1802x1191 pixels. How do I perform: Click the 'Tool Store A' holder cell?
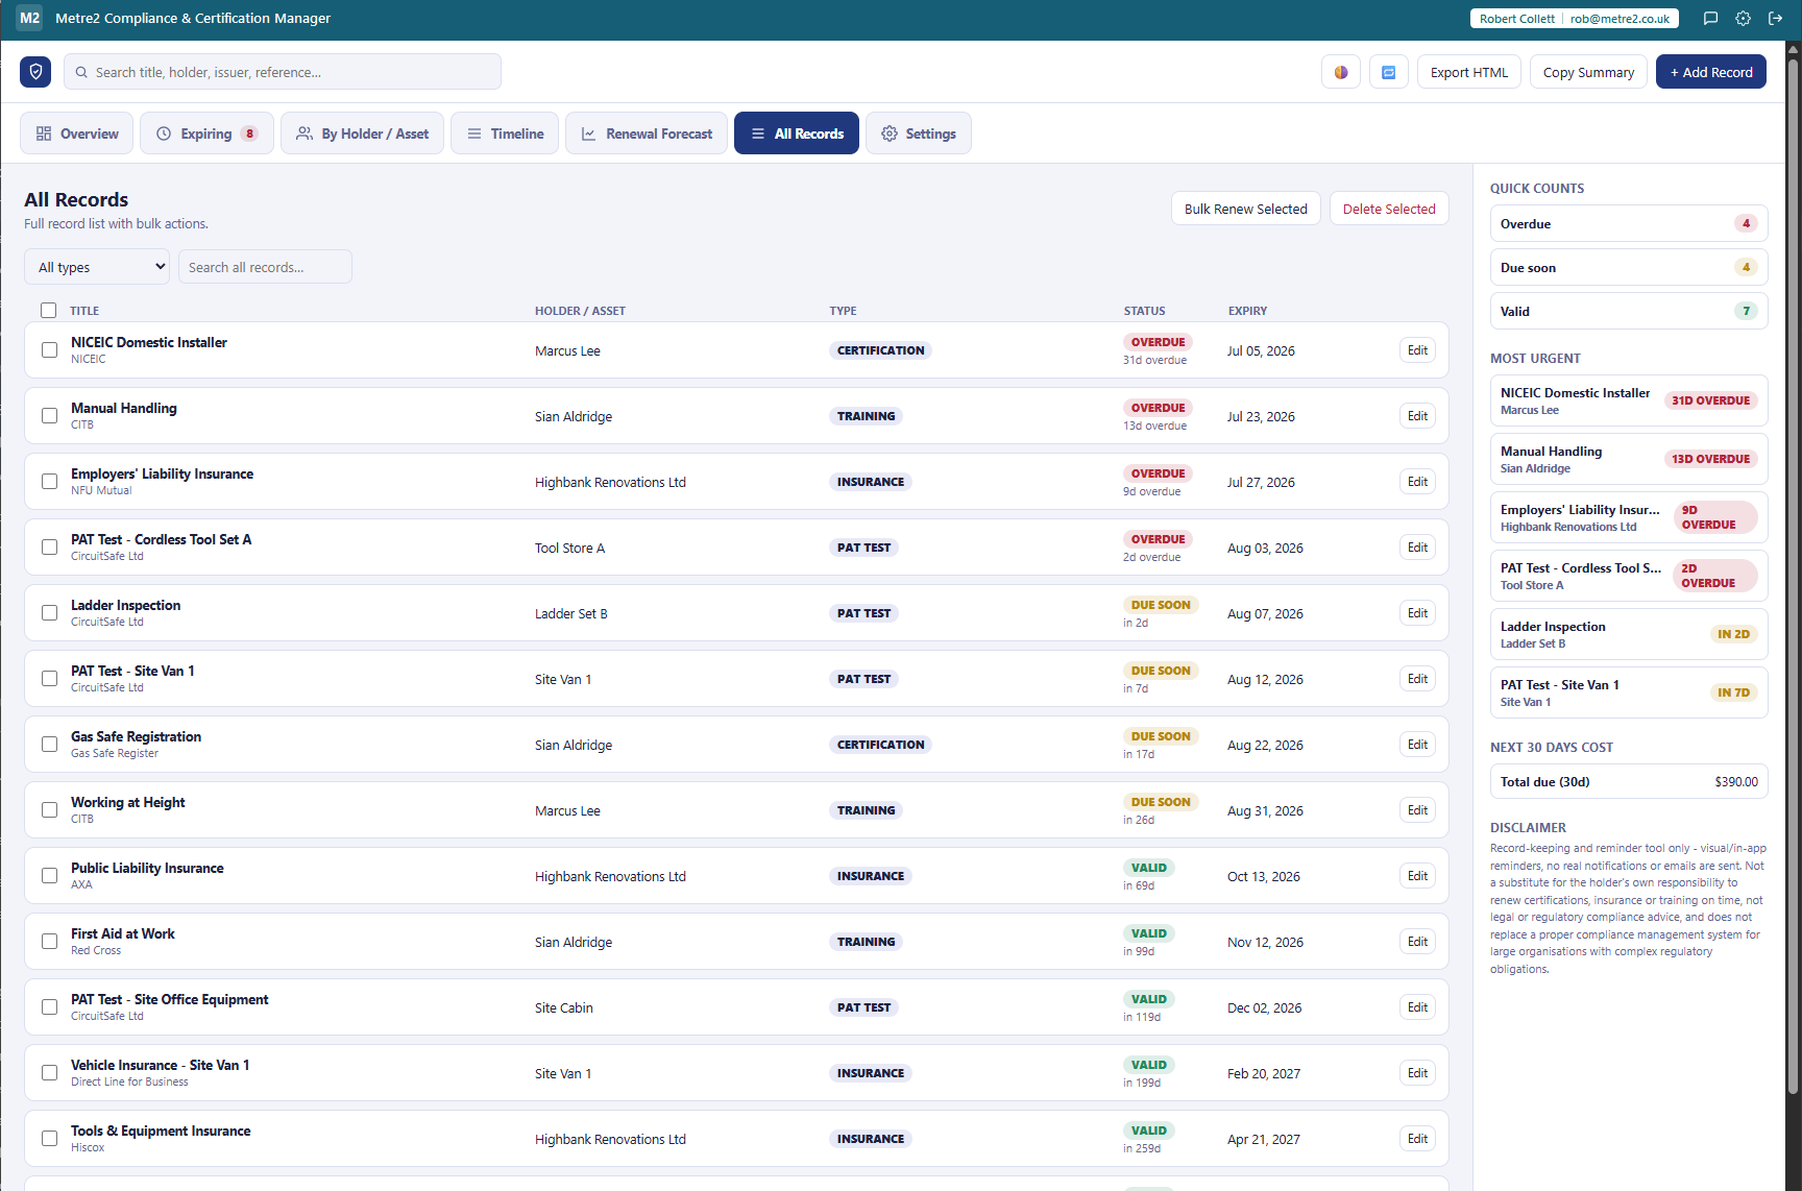[x=570, y=548]
